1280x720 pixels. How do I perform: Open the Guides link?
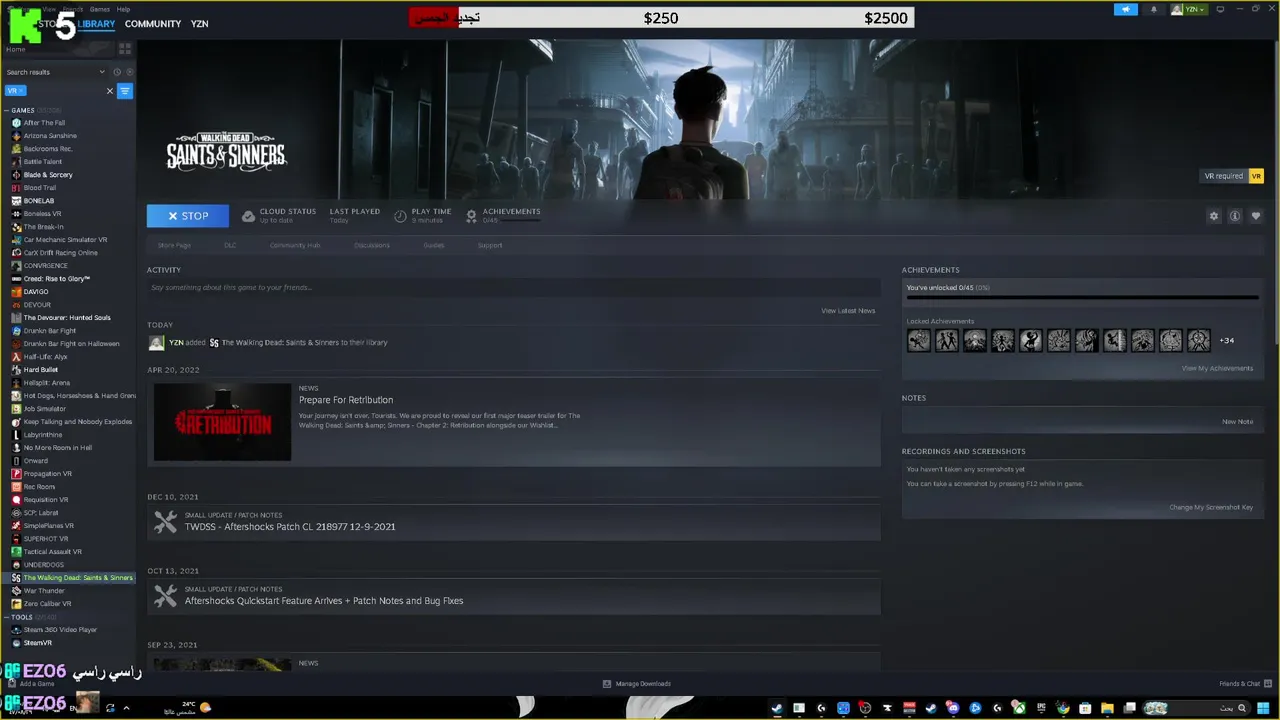(x=434, y=245)
